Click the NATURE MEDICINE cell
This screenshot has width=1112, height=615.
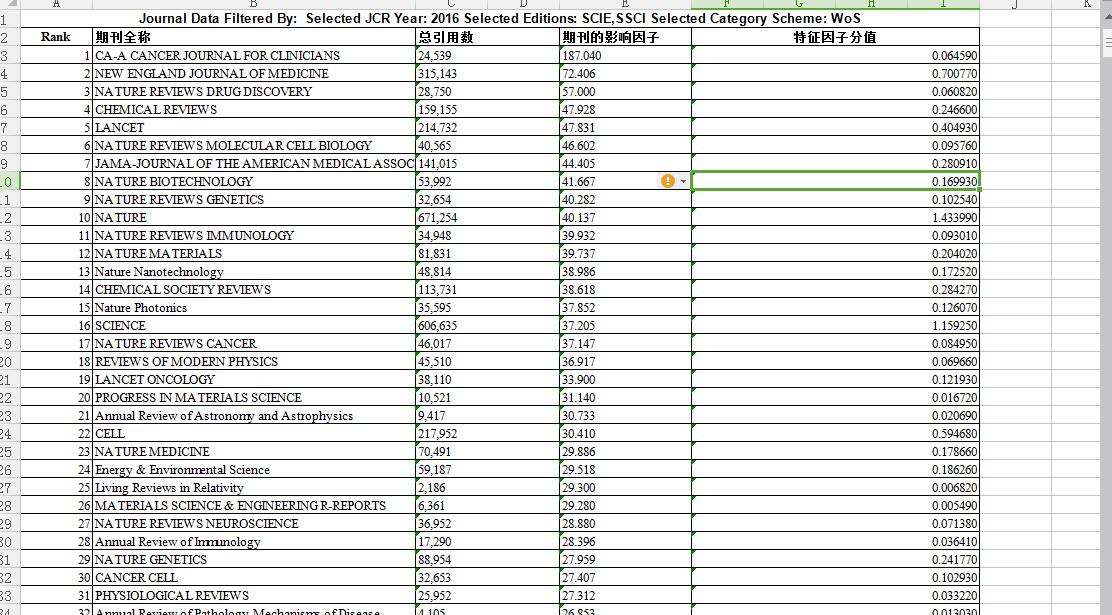254,452
